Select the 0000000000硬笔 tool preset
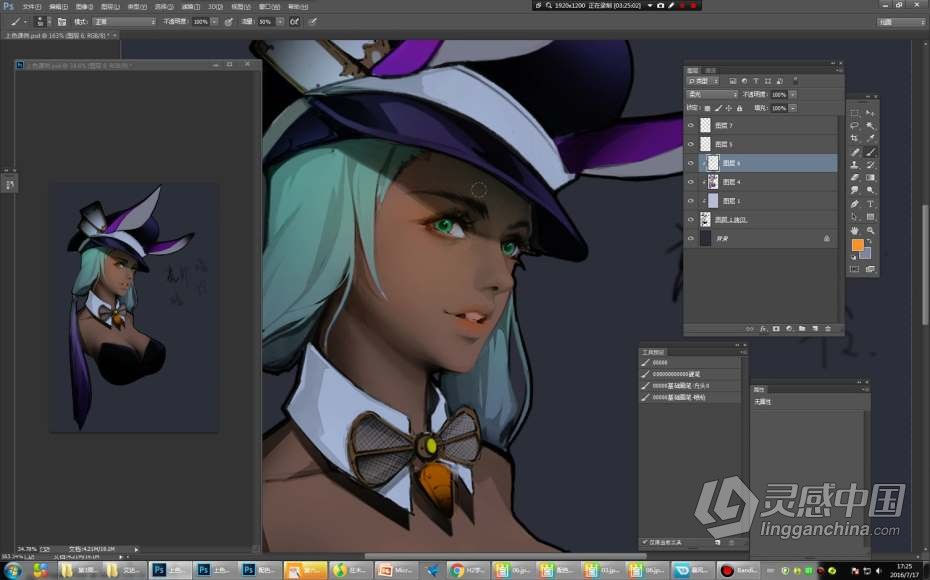The width and height of the screenshot is (930, 580). tap(690, 374)
